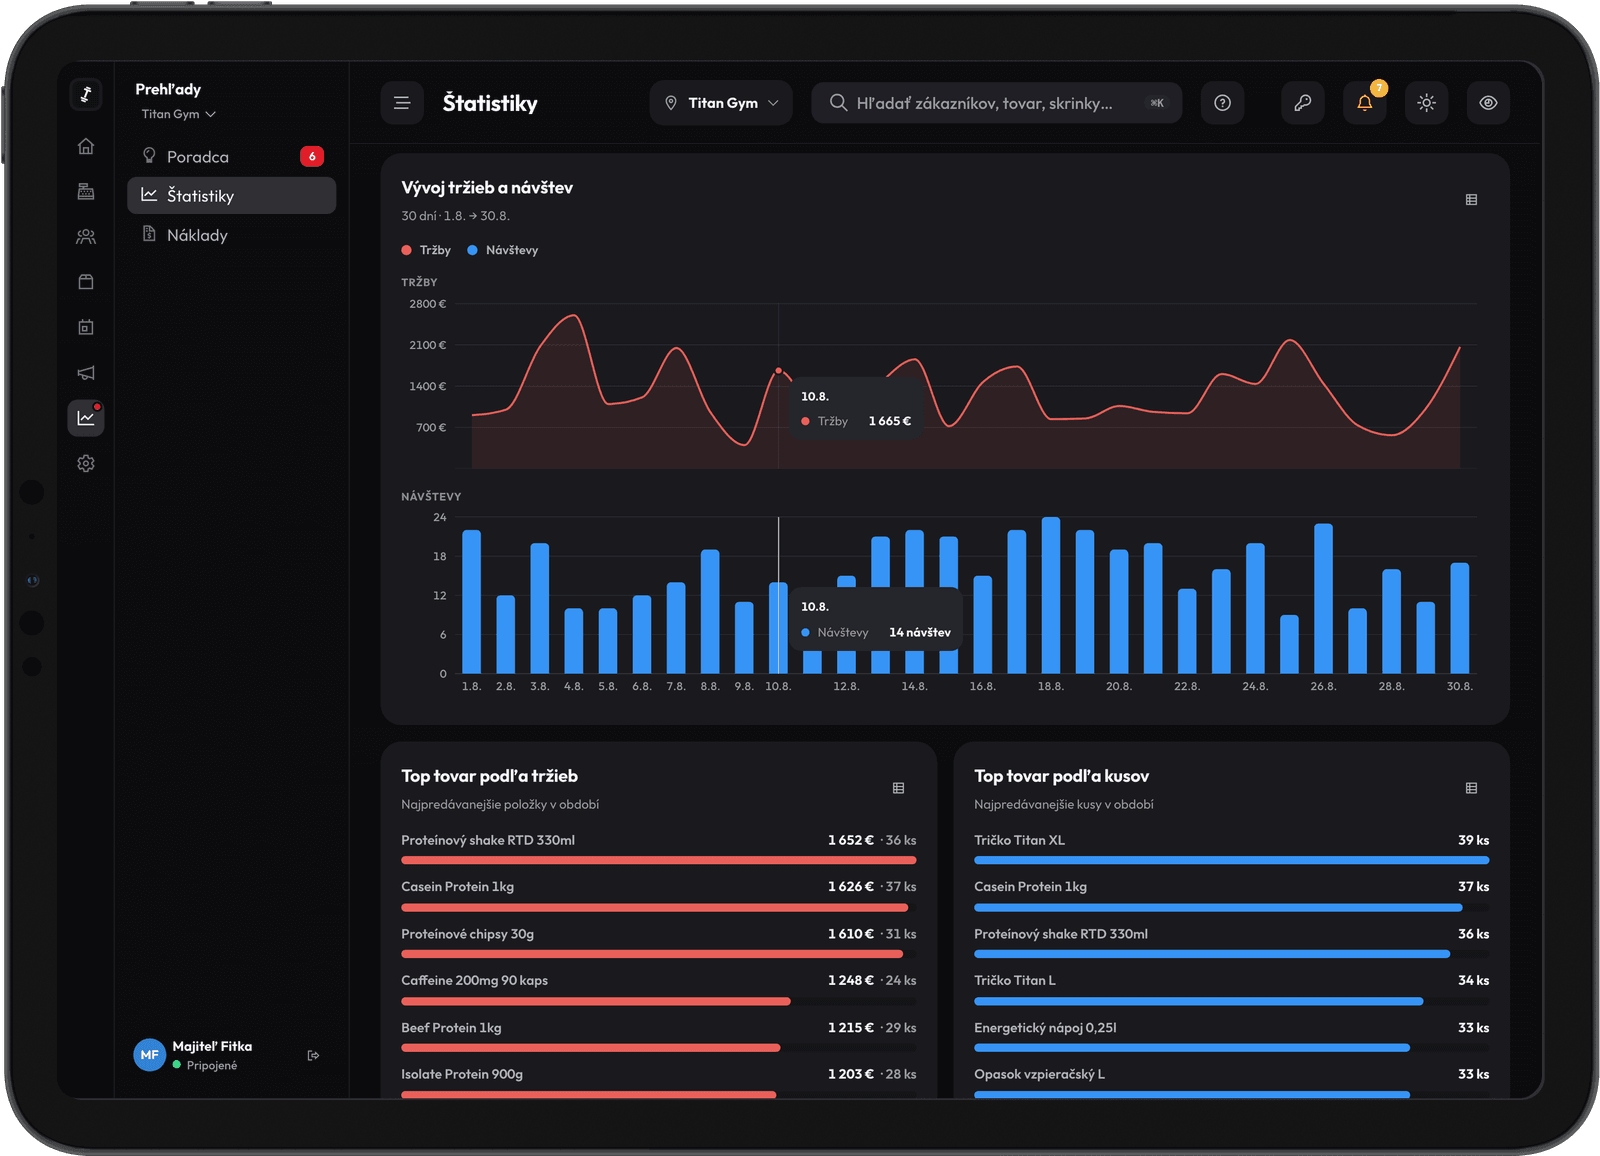Open the Home section from the icon rail

click(x=86, y=147)
